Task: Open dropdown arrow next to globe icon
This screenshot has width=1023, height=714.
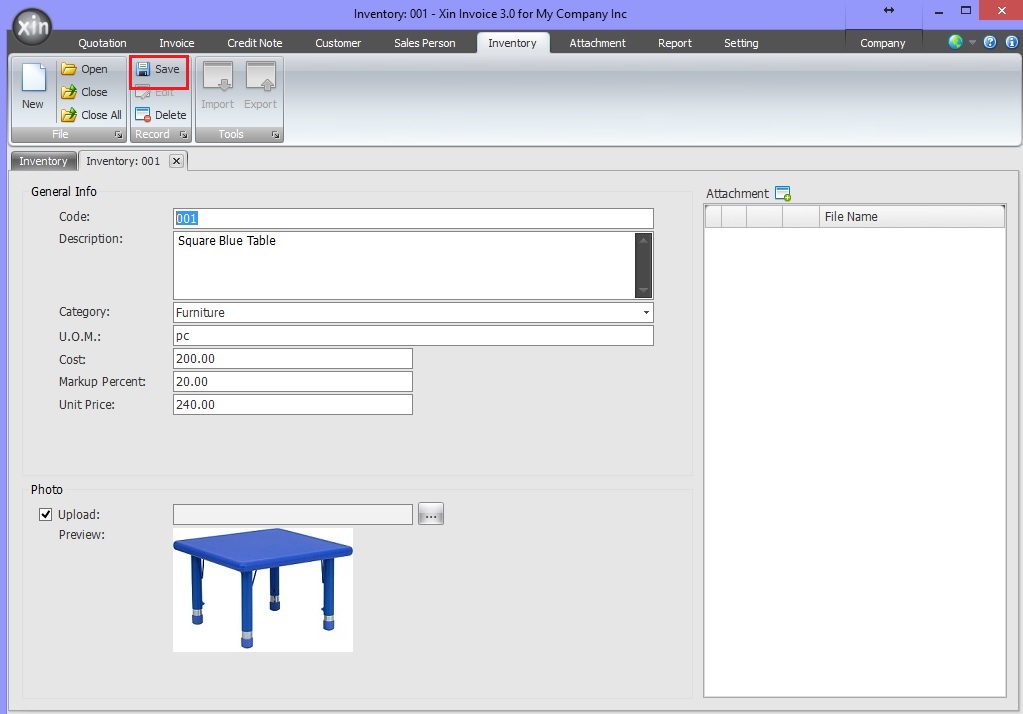Action: (972, 42)
